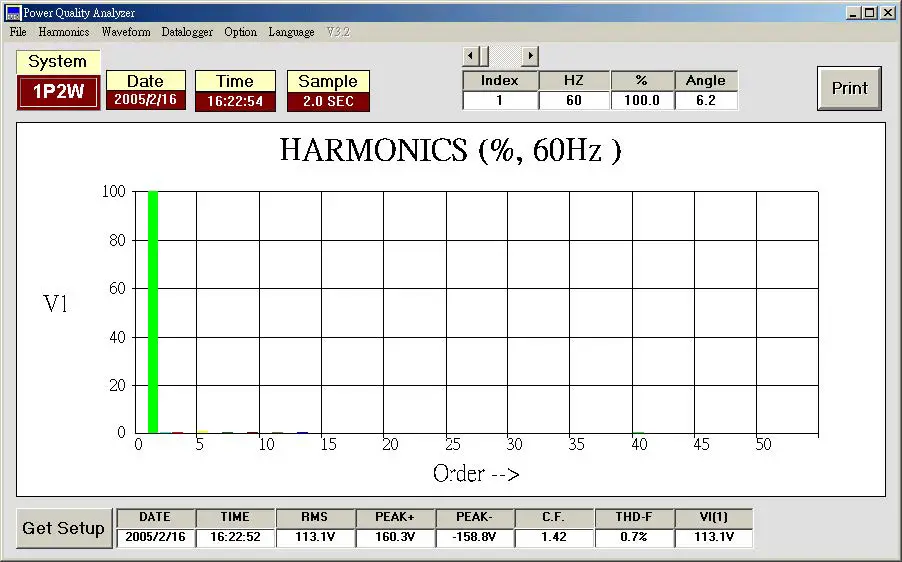Image resolution: width=902 pixels, height=562 pixels.
Task: Open the Language menu
Action: point(291,32)
